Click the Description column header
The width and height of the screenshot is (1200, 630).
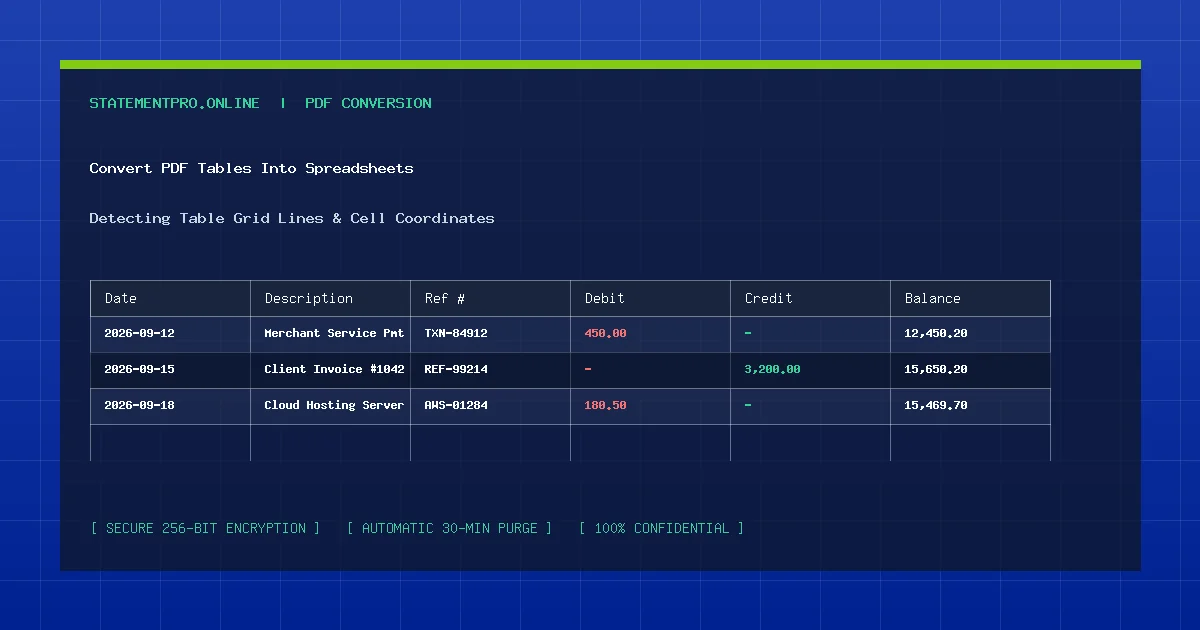pyautogui.click(x=330, y=298)
